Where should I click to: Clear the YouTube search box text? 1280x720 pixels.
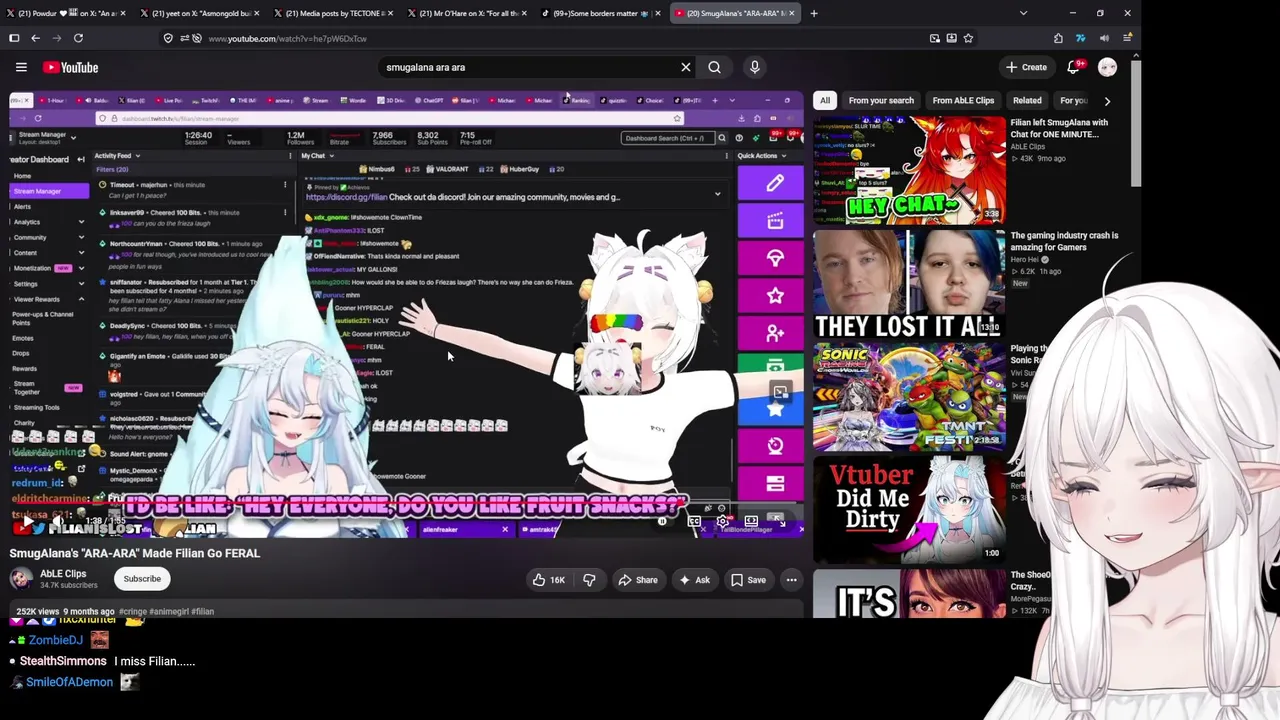tap(685, 67)
